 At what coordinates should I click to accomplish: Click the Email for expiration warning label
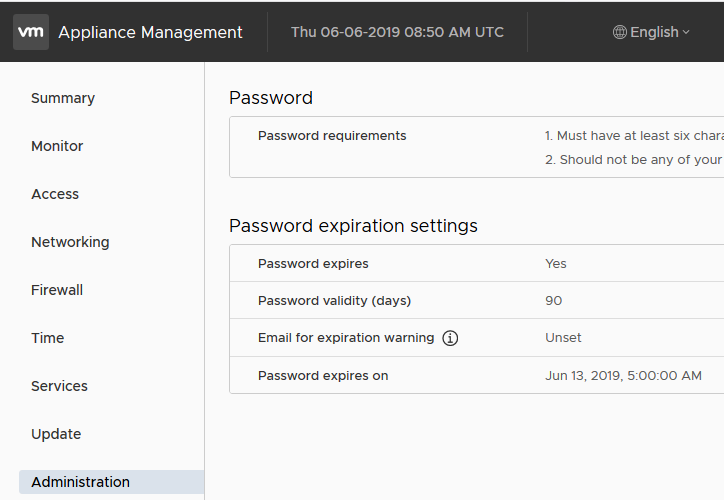point(346,337)
